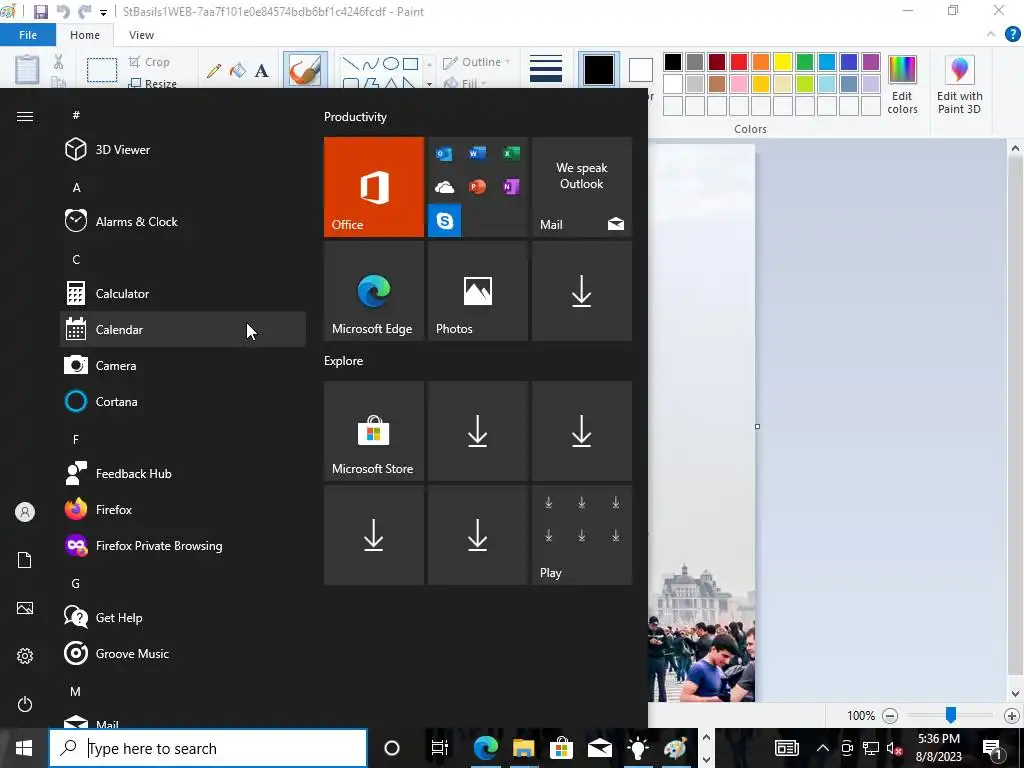The image size is (1024, 768).
Task: Click the Save icon in Paint title bar
Action: point(40,12)
